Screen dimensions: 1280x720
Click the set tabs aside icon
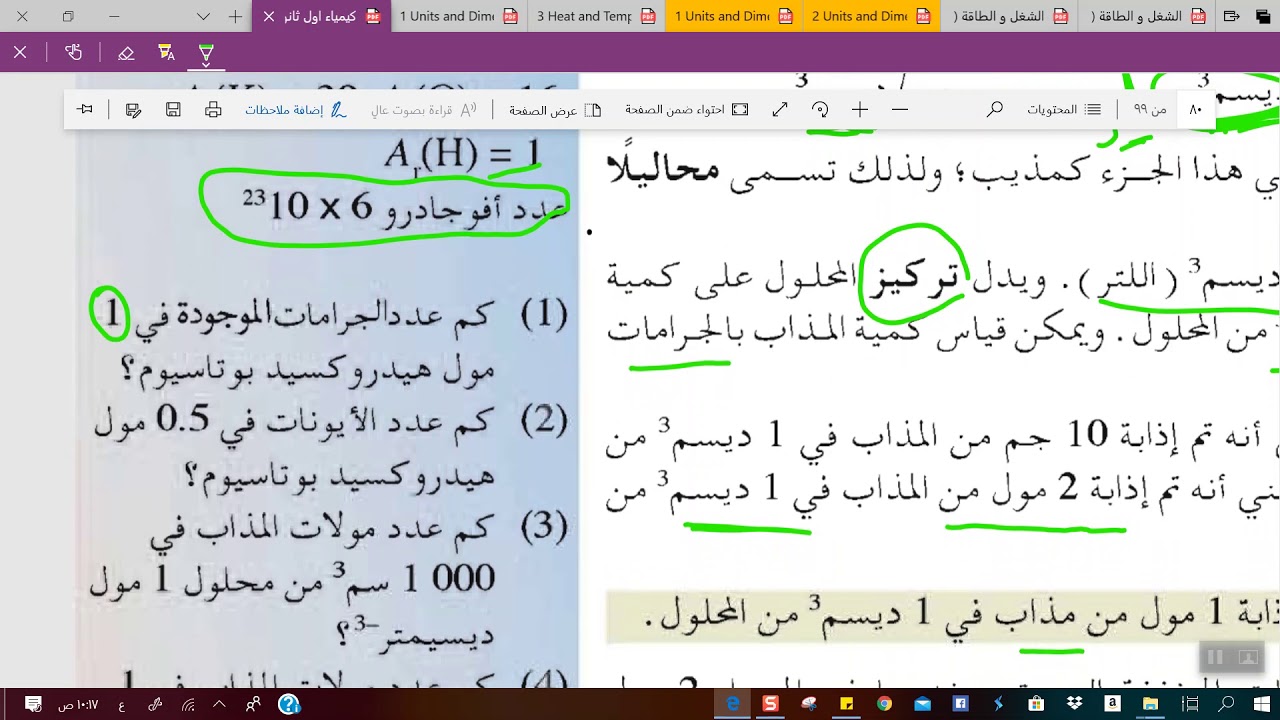pyautogui.click(x=1232, y=16)
